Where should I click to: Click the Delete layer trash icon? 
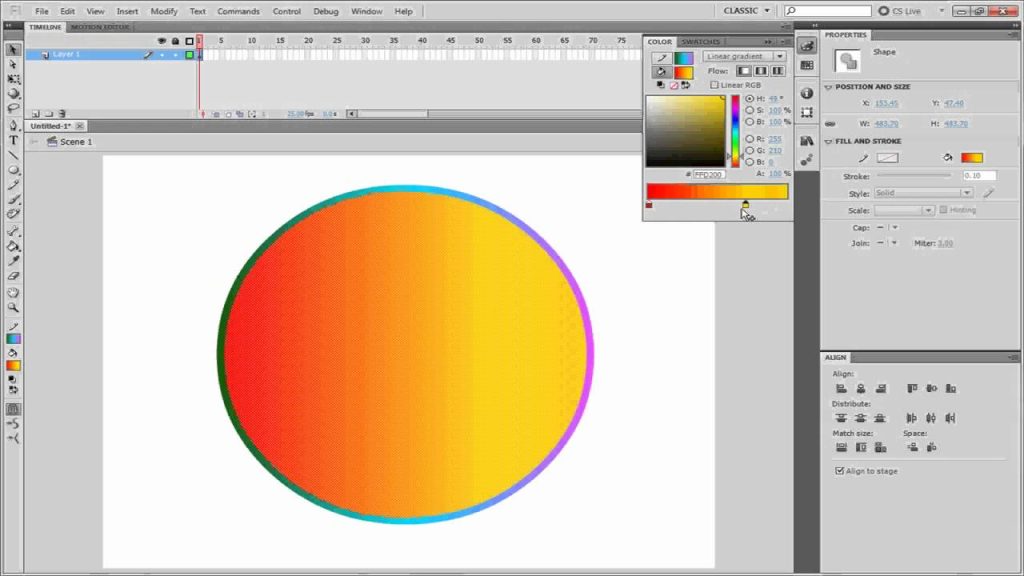[x=62, y=114]
